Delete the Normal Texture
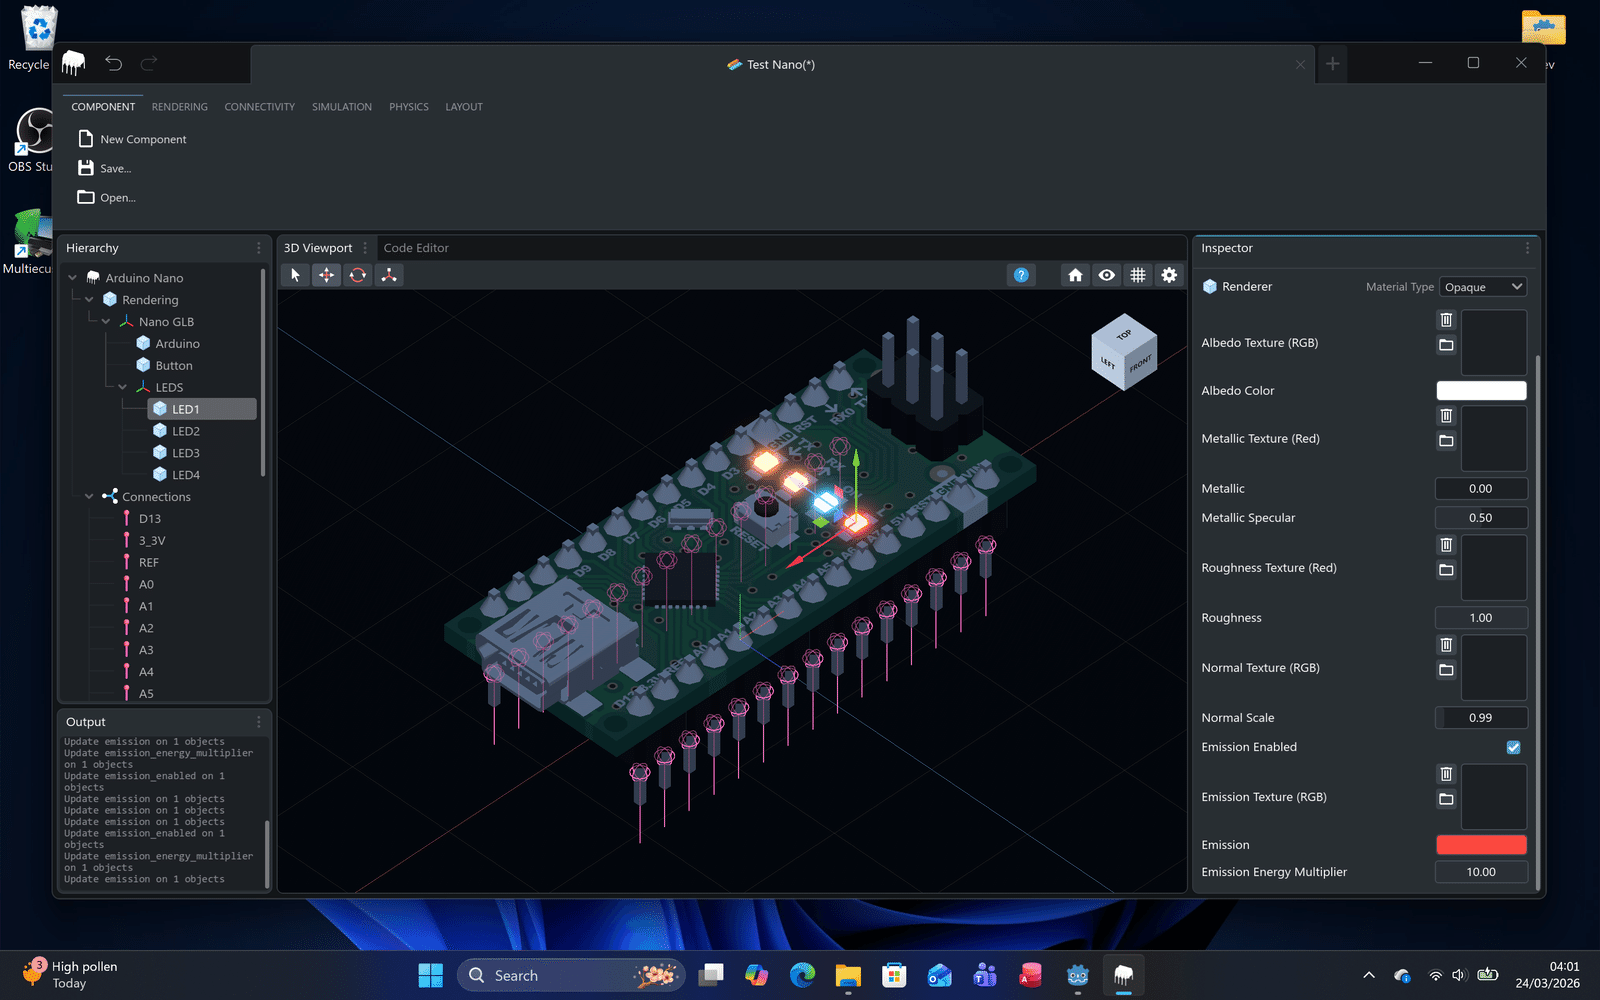The height and width of the screenshot is (1000, 1600). (1446, 645)
